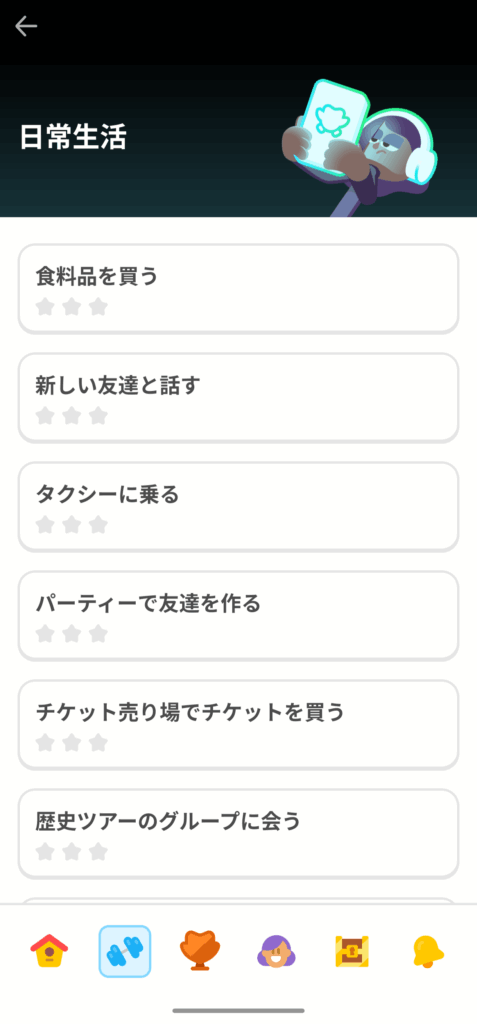Open the yellow bell notifications tab

tap(428, 951)
